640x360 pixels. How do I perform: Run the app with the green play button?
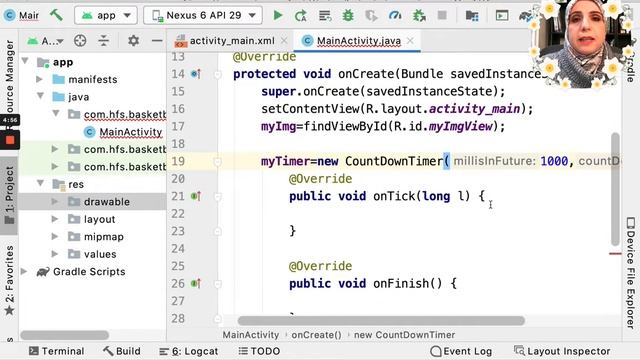pyautogui.click(x=278, y=16)
